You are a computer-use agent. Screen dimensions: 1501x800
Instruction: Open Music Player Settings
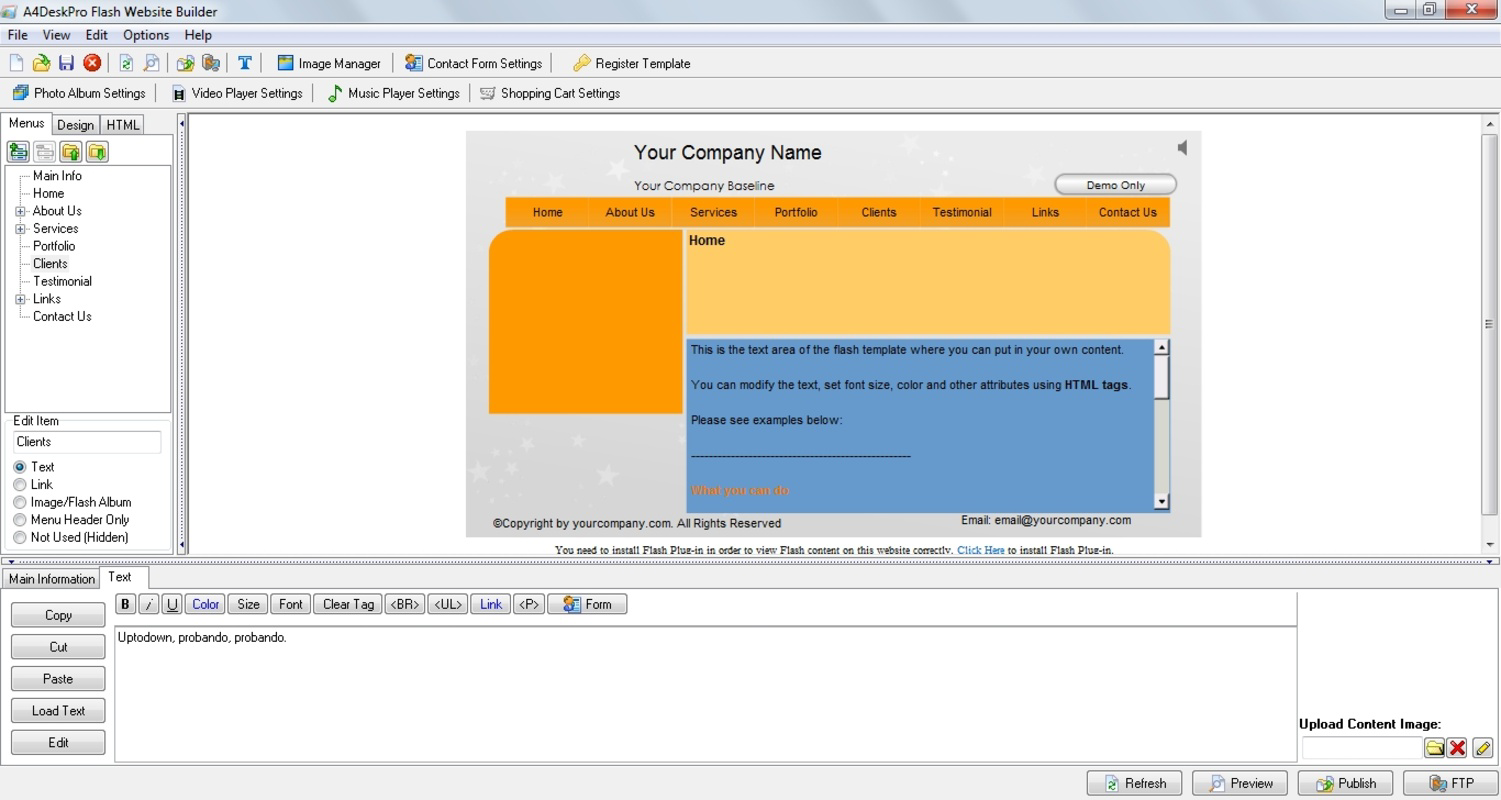pos(393,93)
